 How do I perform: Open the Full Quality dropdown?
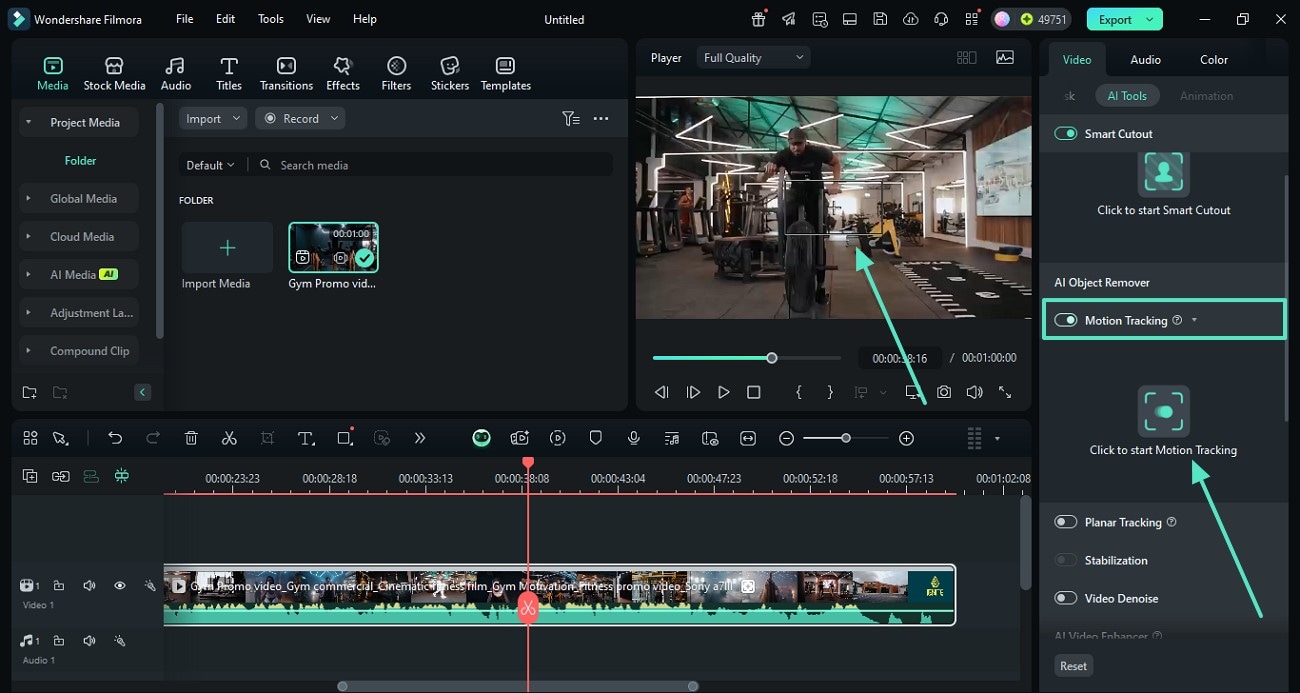(753, 58)
